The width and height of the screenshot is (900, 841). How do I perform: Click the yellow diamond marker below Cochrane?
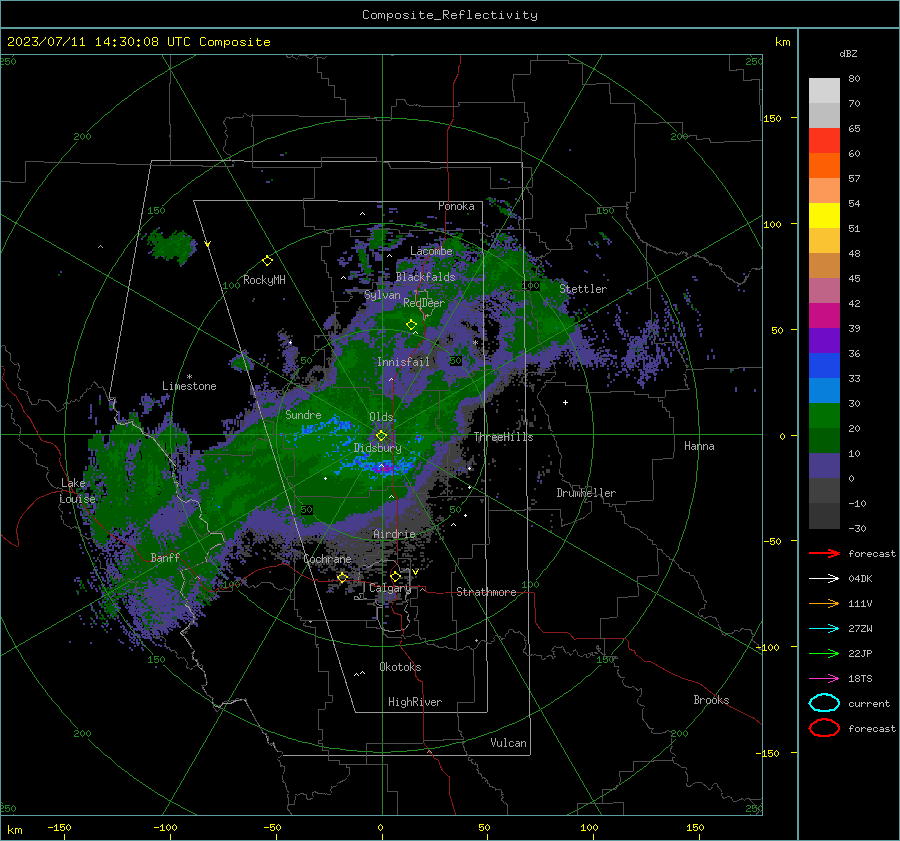coord(342,577)
